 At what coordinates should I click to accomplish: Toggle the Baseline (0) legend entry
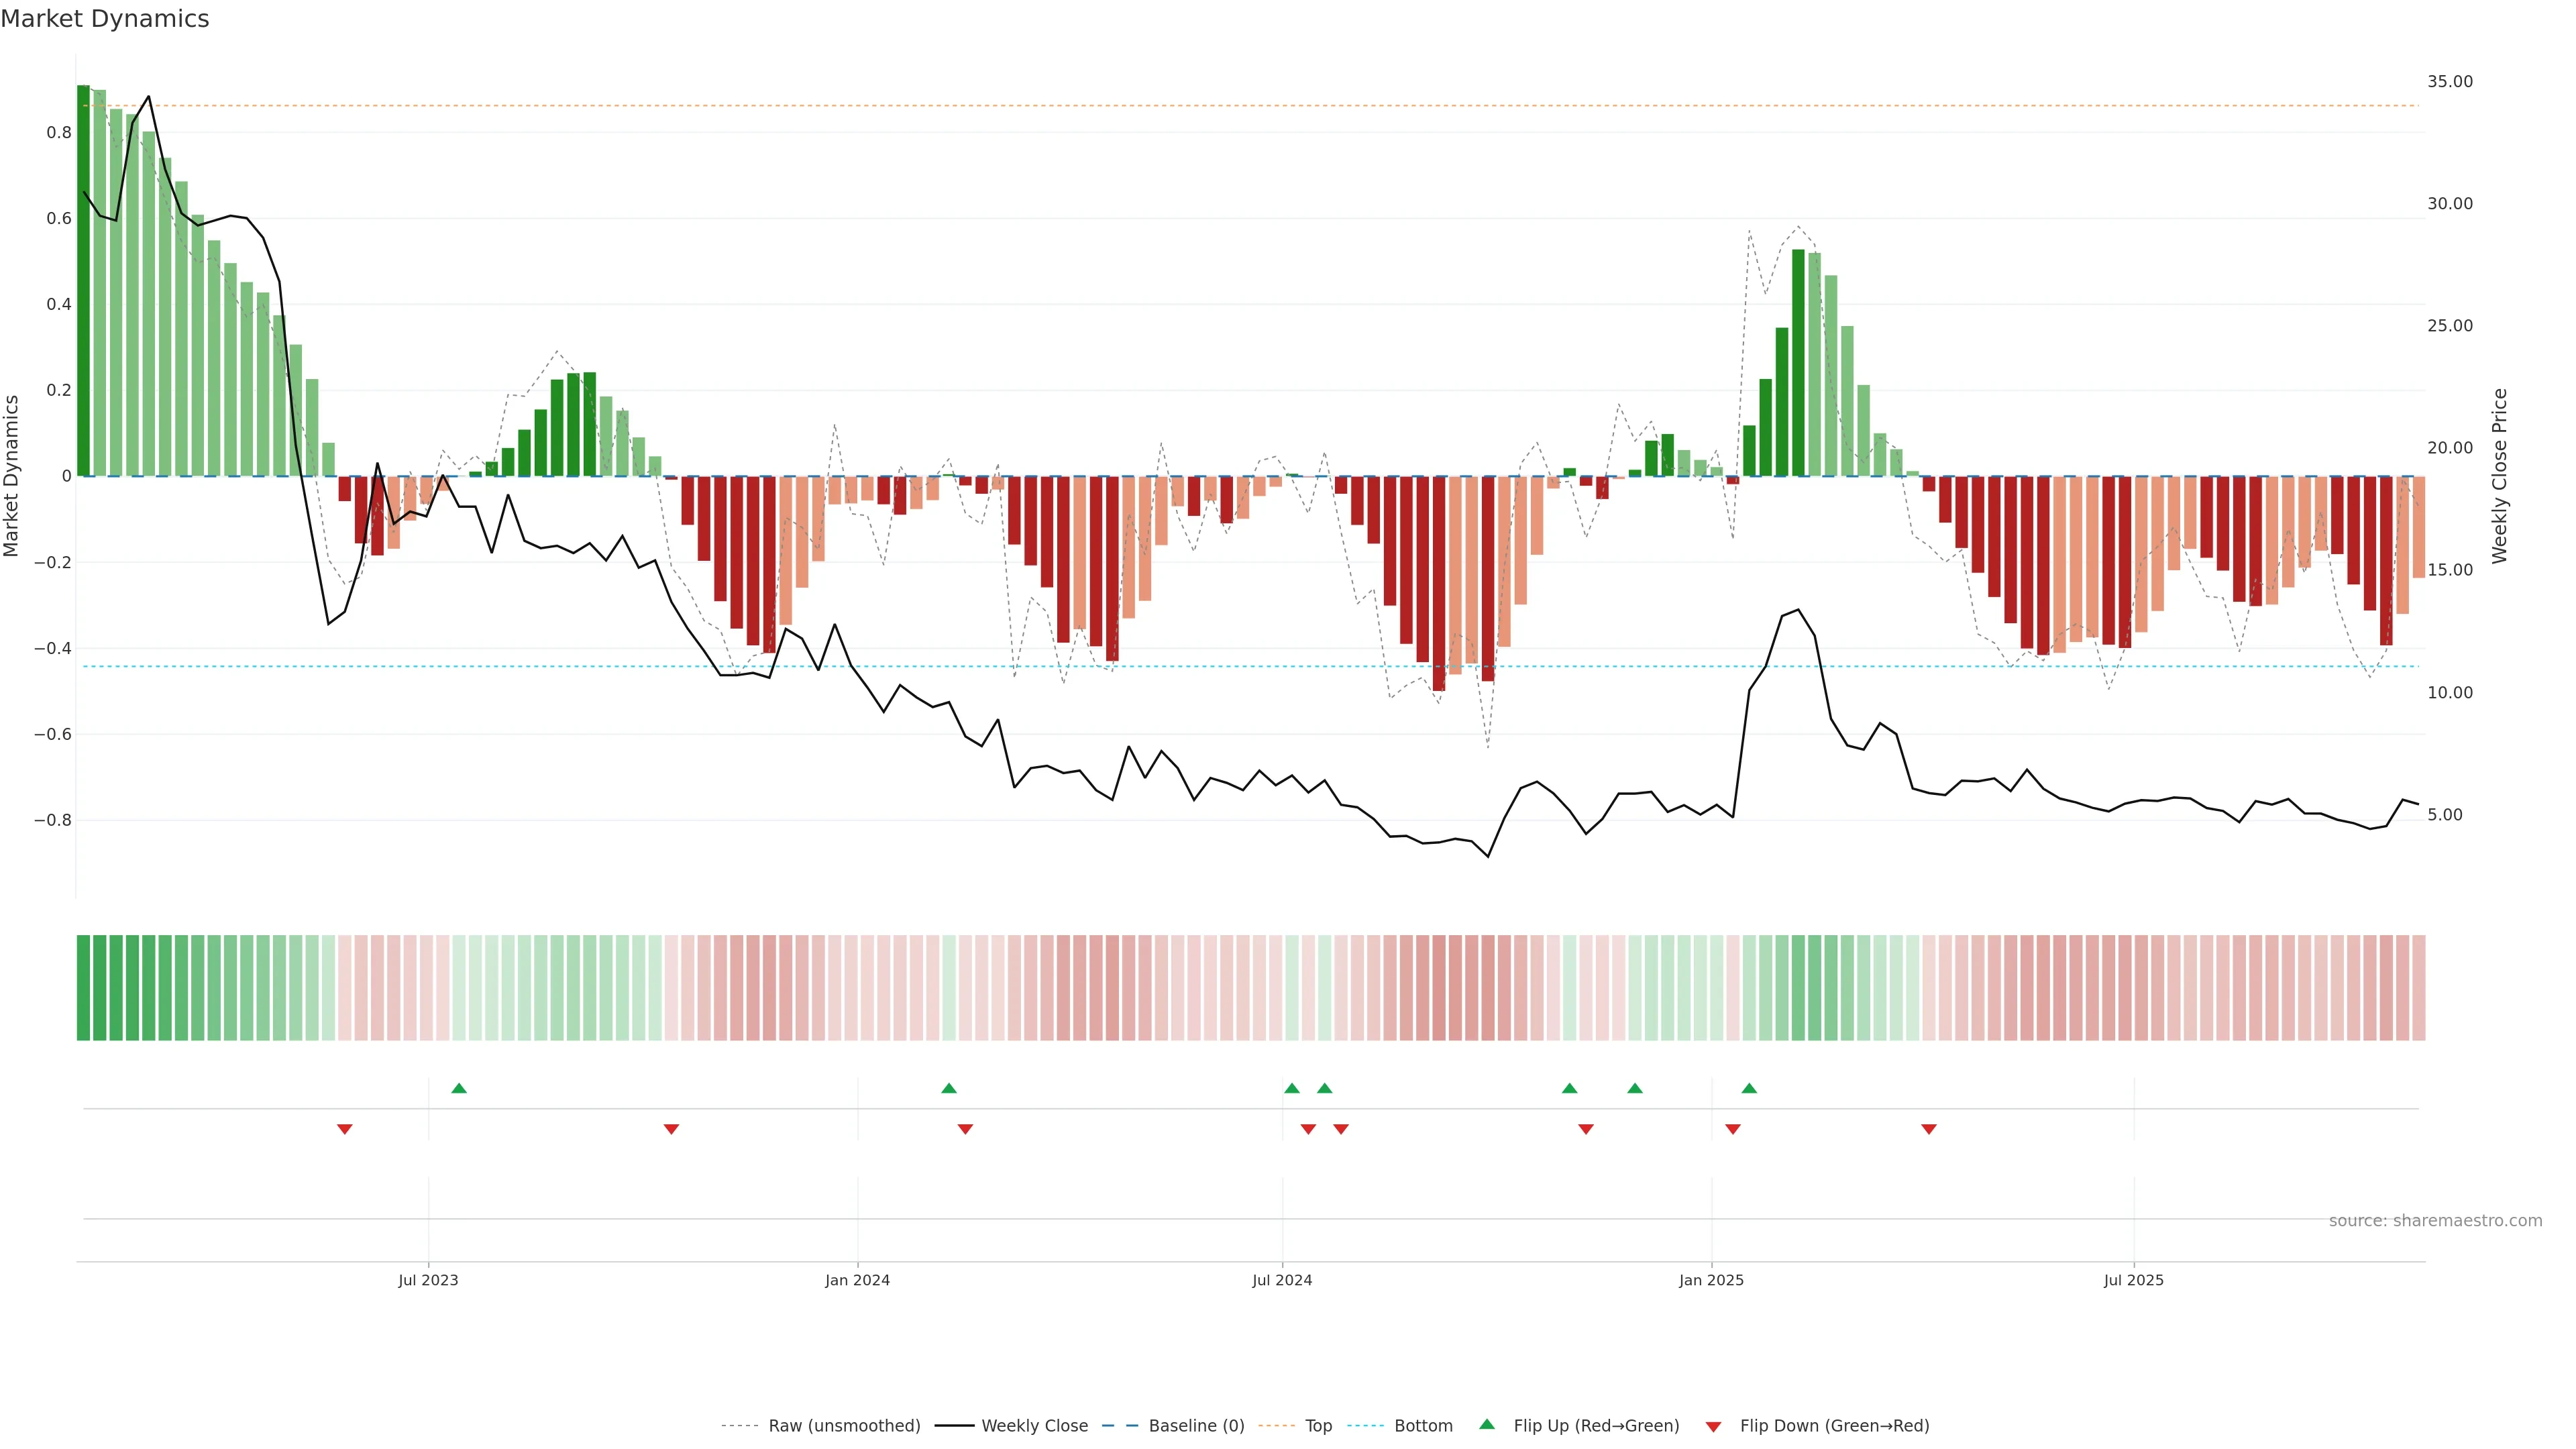(x=1196, y=1426)
